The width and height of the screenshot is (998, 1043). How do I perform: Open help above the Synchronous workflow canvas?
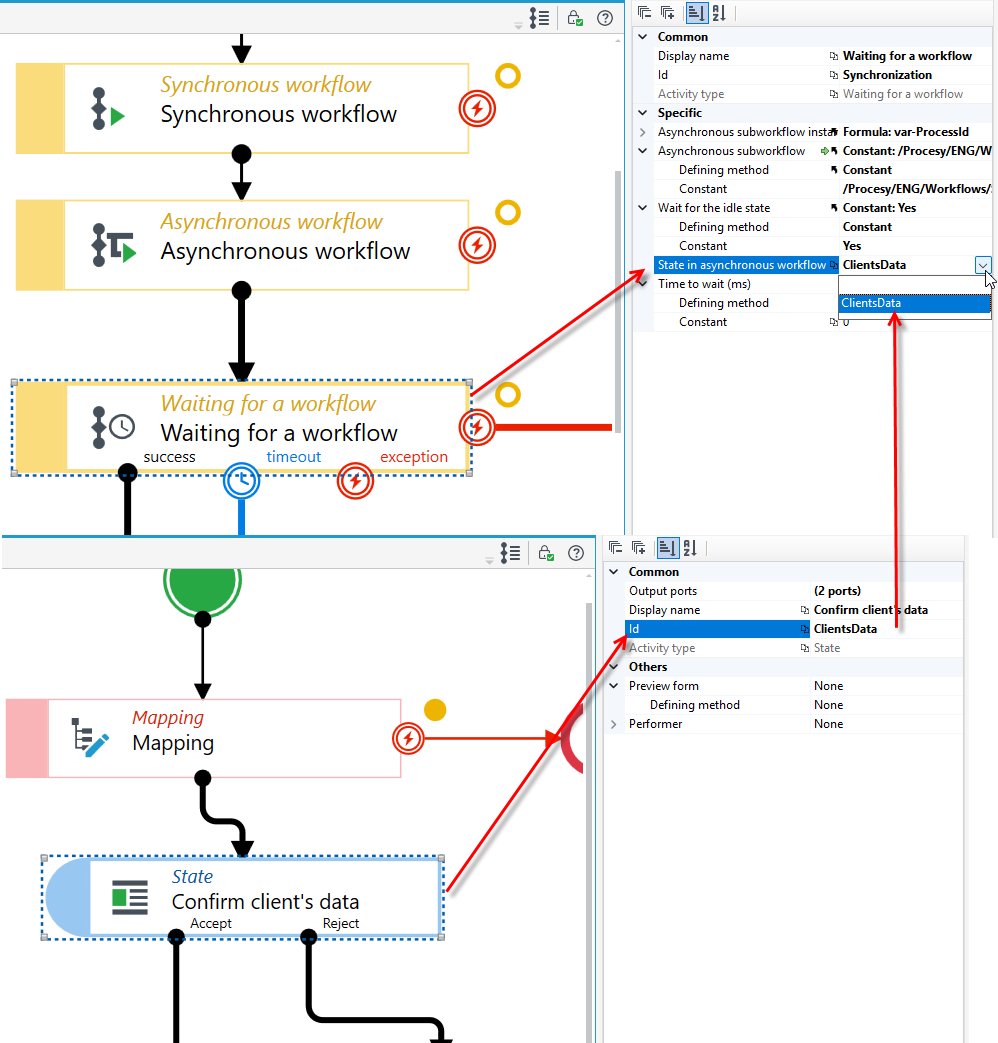pos(605,18)
